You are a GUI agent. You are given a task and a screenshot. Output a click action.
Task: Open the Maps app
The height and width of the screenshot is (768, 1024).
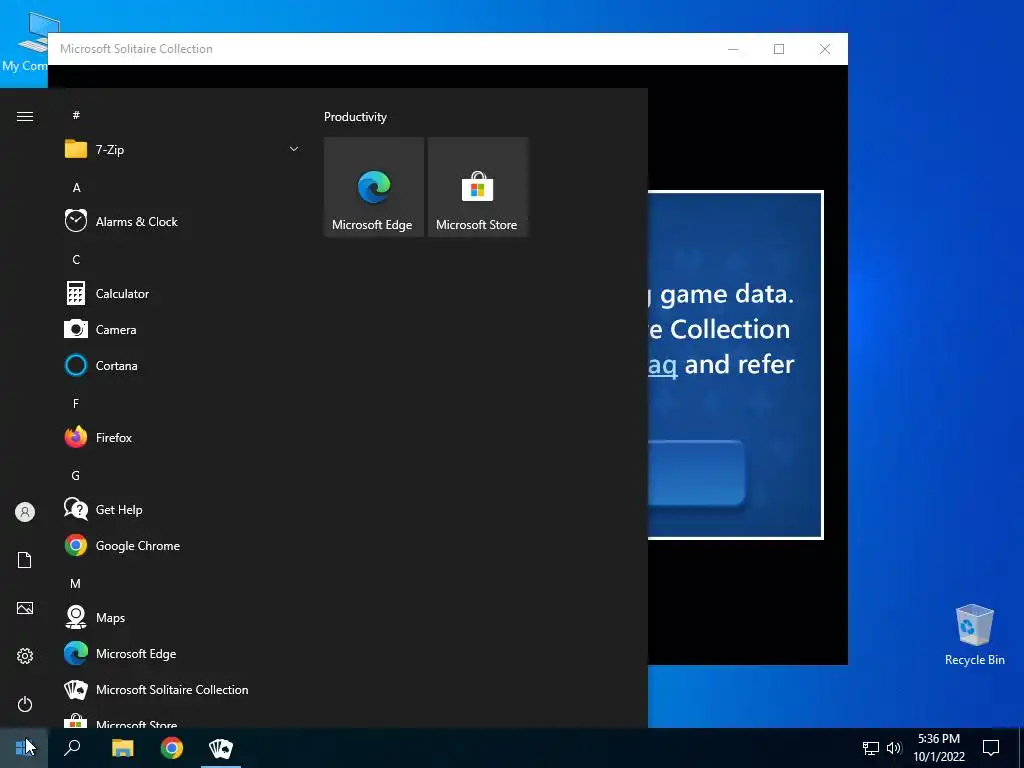pyautogui.click(x=182, y=616)
